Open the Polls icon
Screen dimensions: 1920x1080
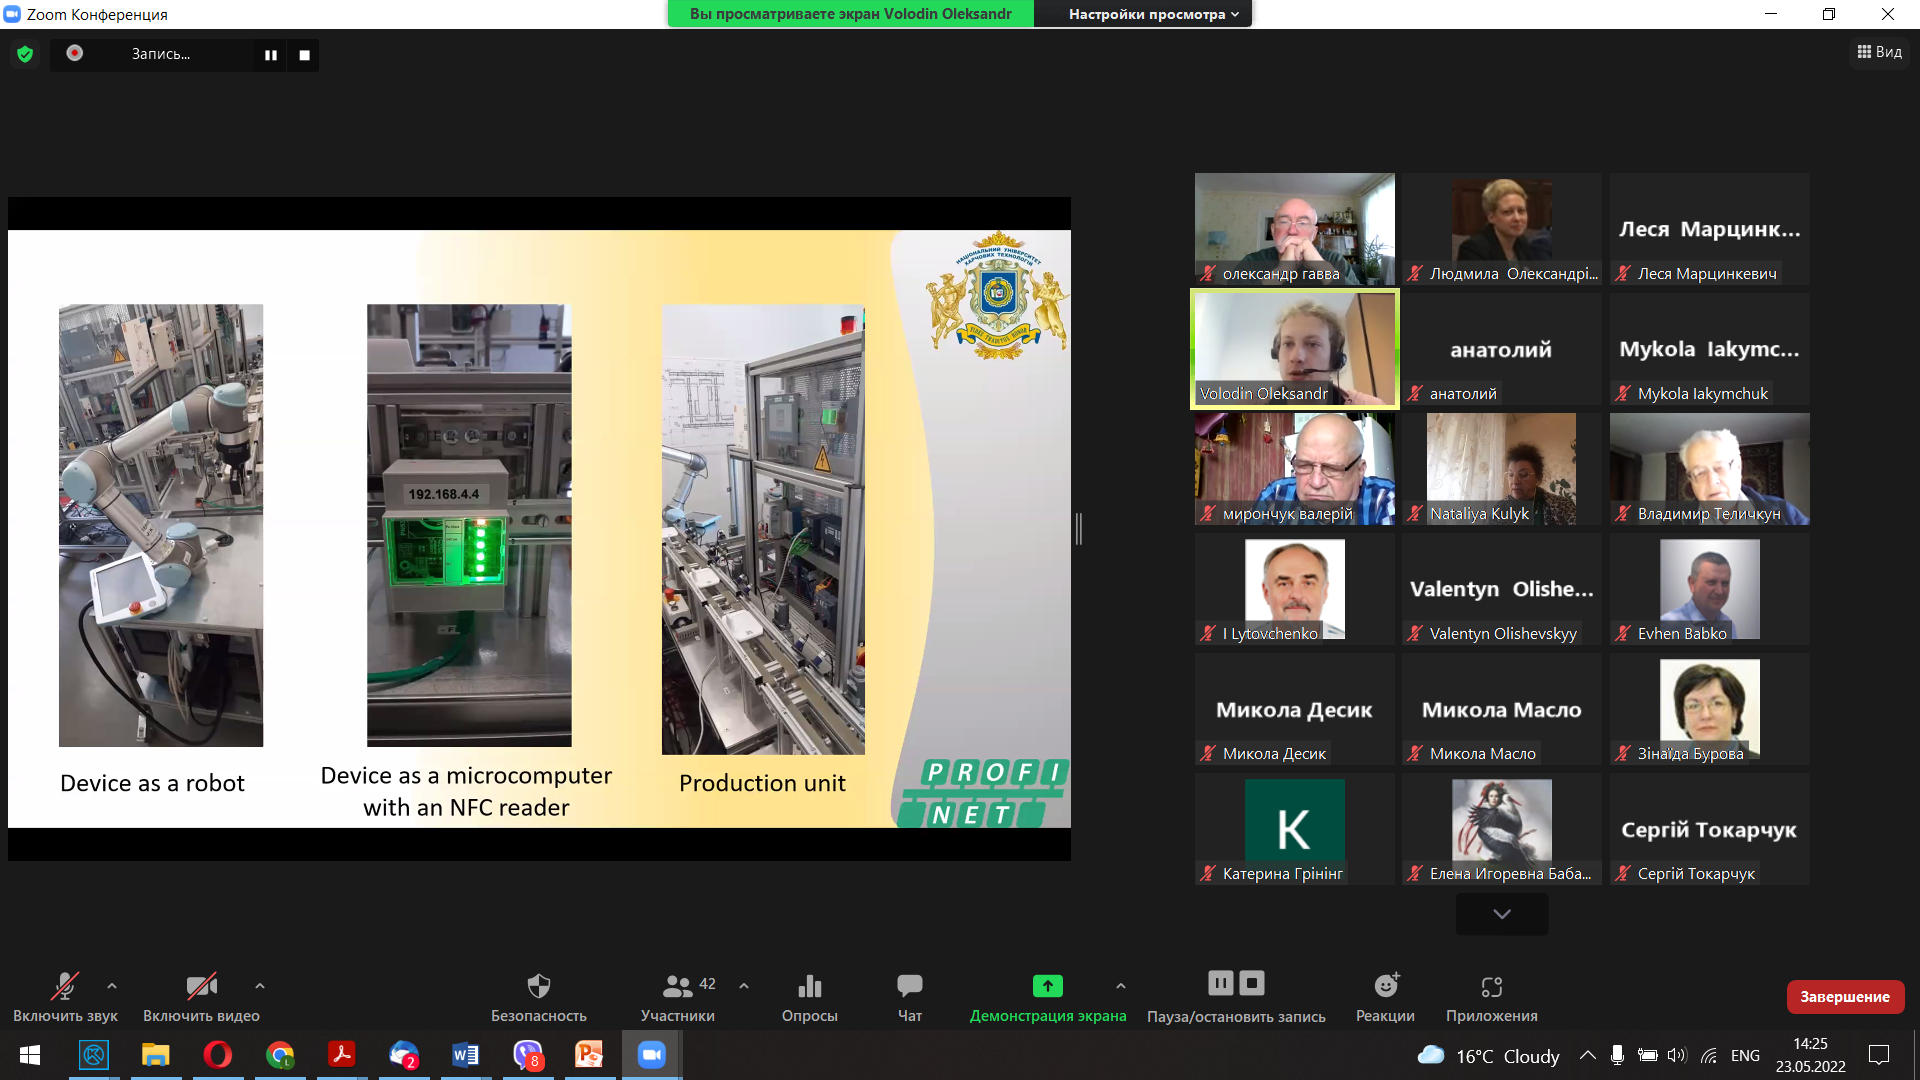click(809, 987)
